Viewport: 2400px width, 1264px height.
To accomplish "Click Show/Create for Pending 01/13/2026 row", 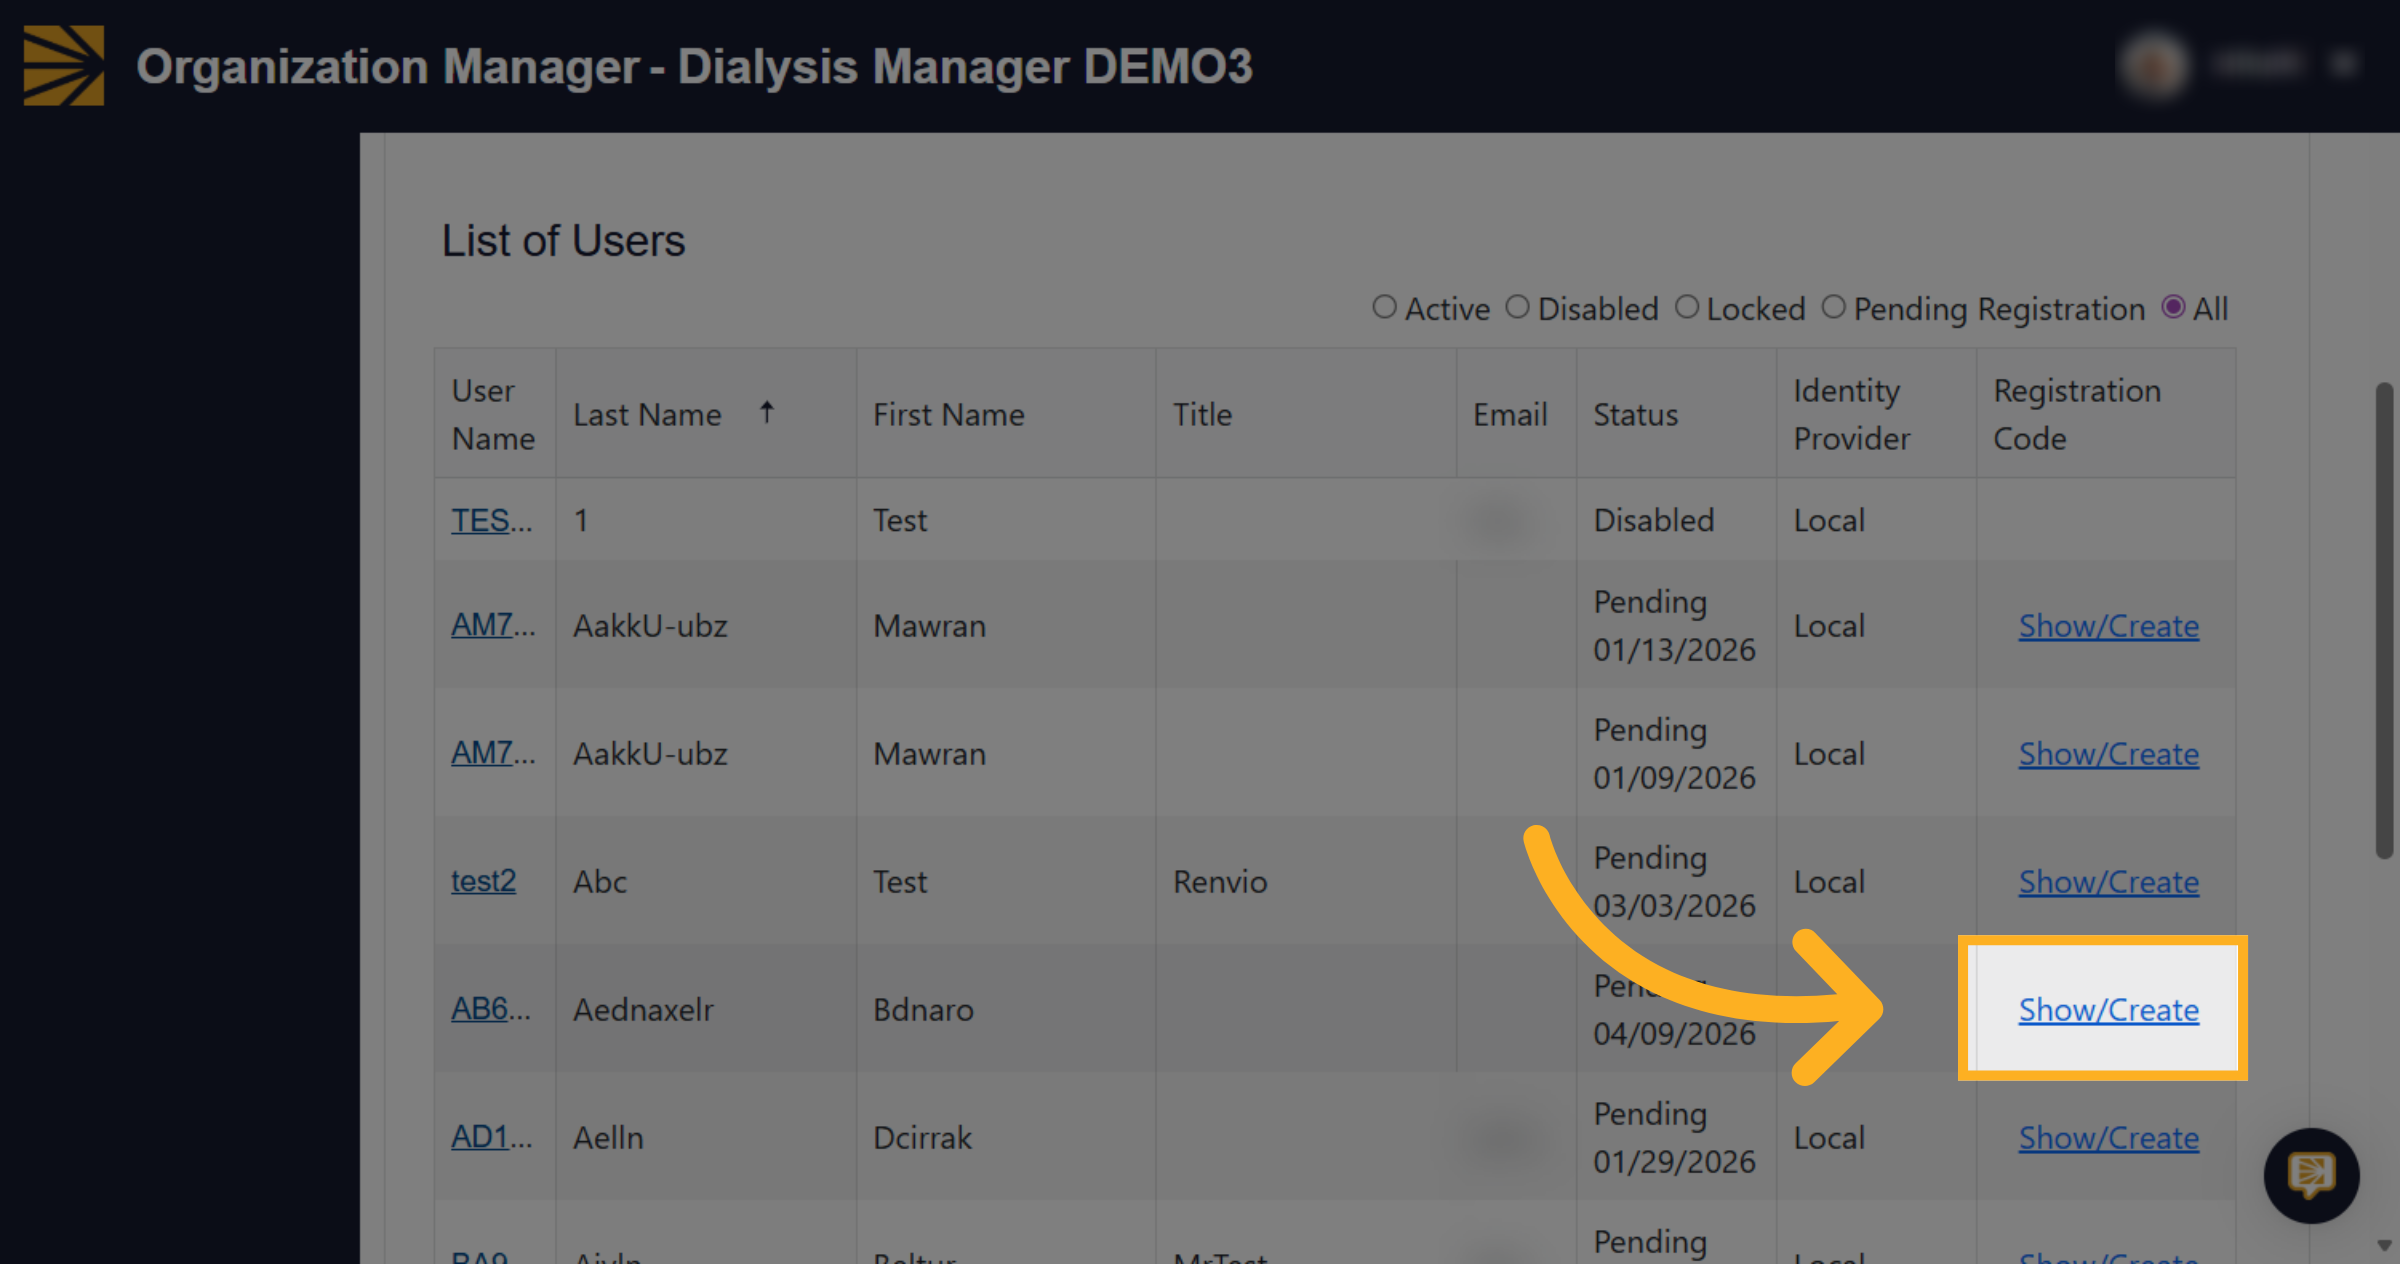I will point(2108,626).
